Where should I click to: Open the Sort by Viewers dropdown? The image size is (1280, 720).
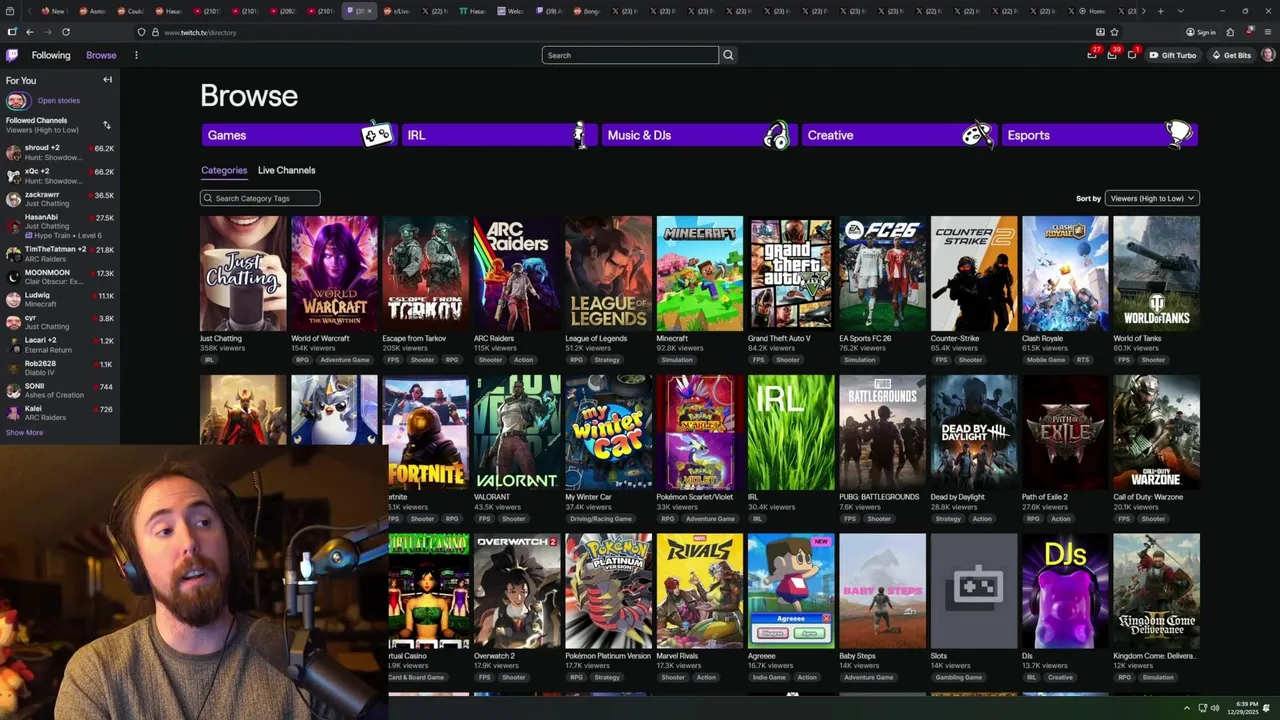click(x=1152, y=198)
